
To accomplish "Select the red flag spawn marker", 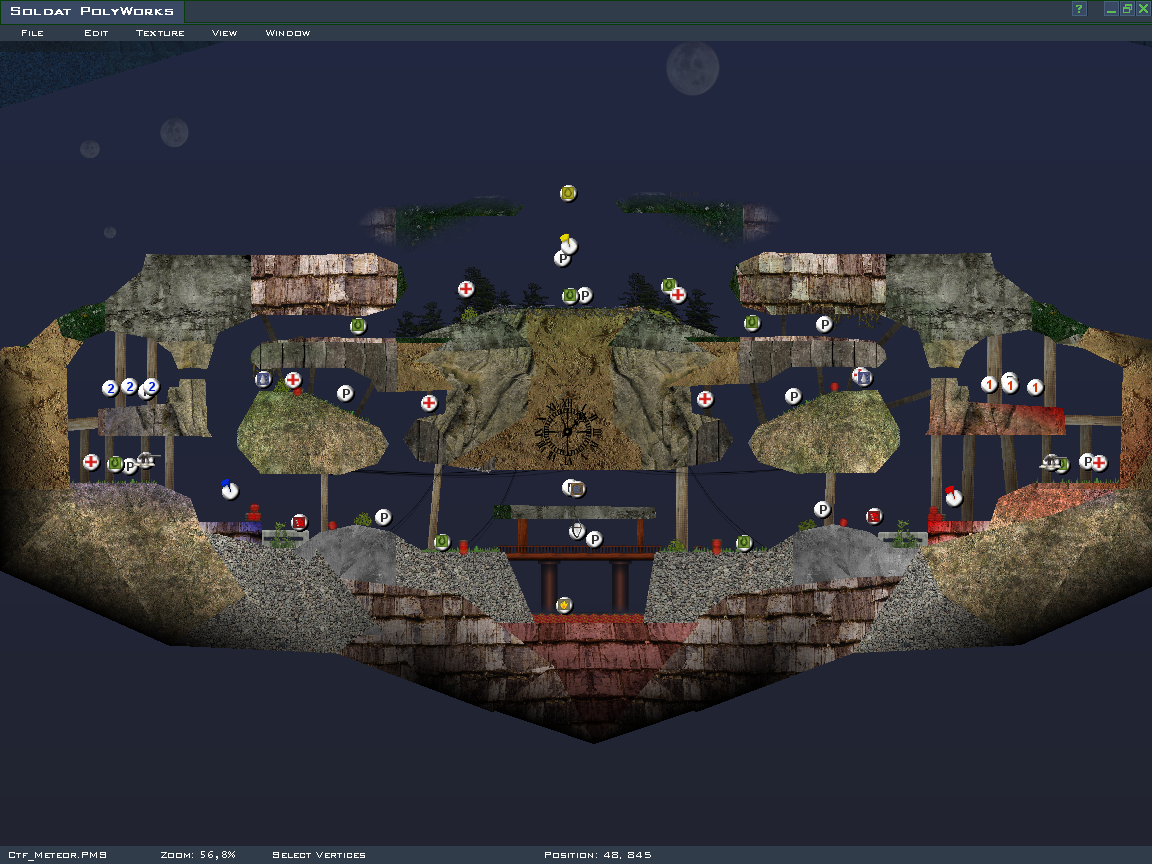I will click(x=953, y=496).
